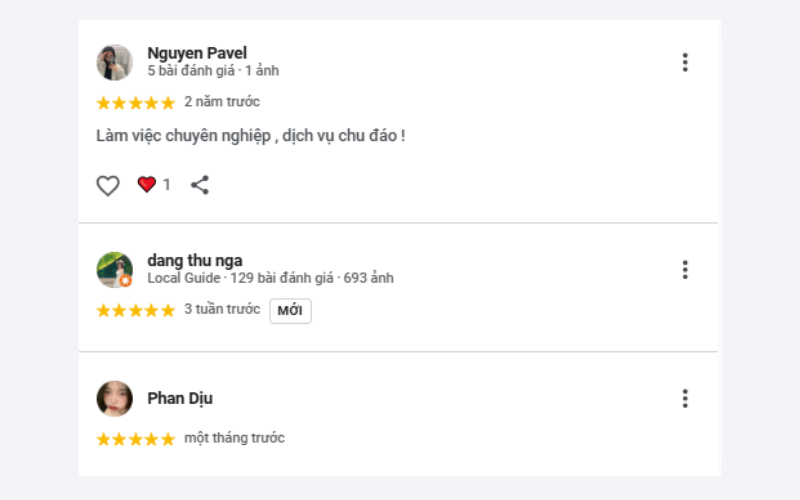
Task: Click the heart outline like icon
Action: tap(108, 185)
